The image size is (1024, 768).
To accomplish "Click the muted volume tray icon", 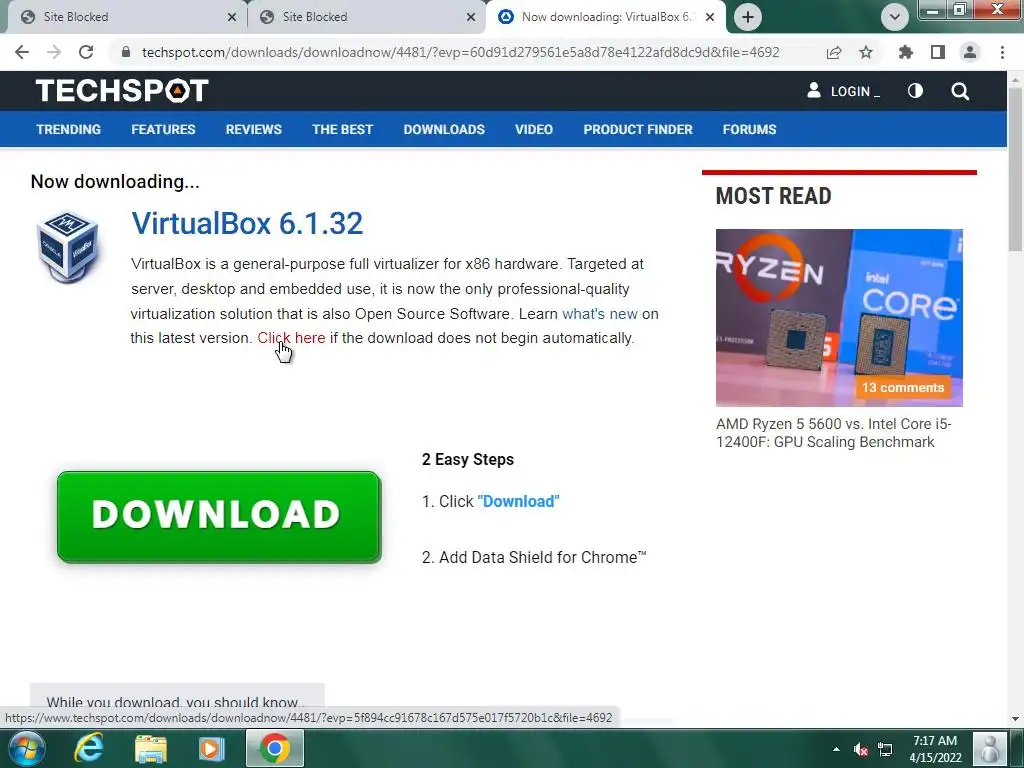I will coord(861,750).
